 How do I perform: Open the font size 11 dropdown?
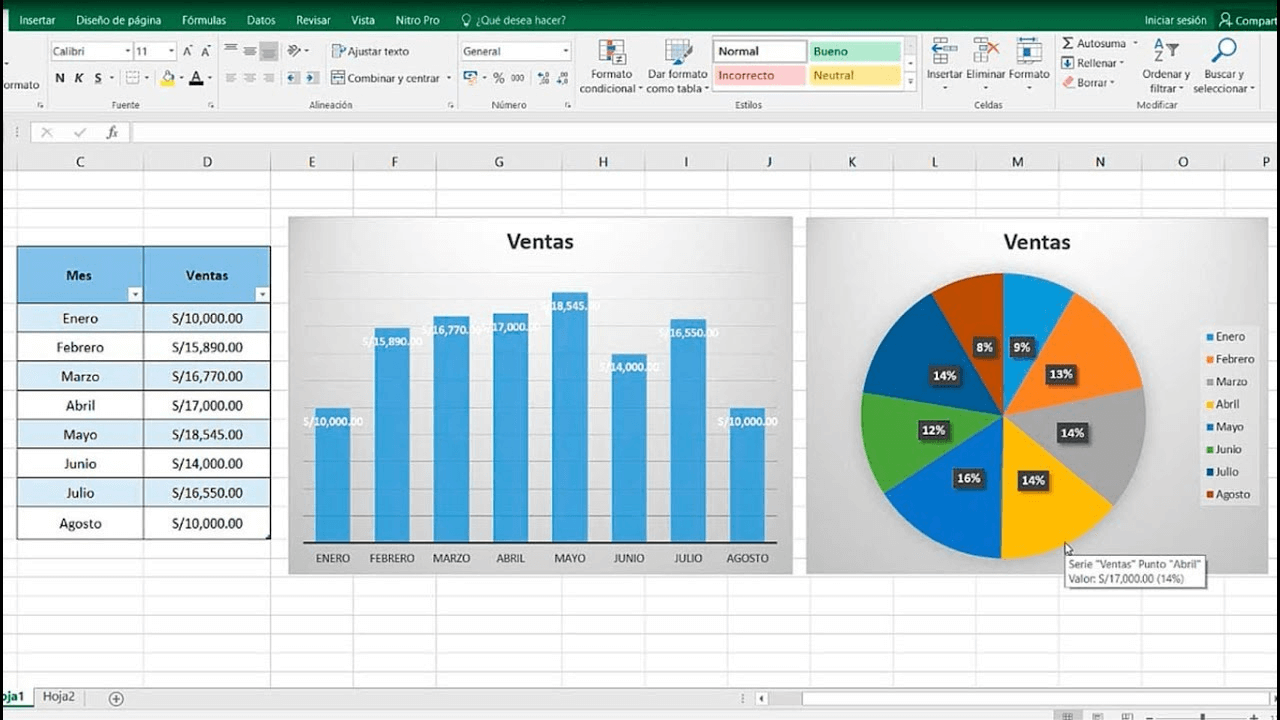[171, 51]
